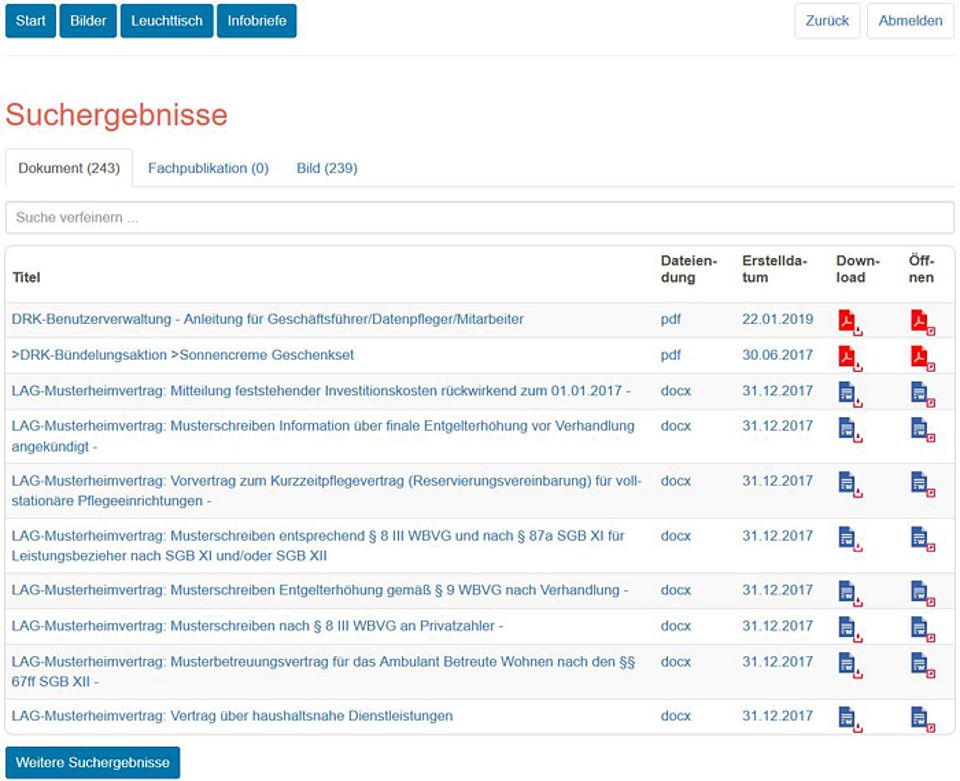Image resolution: width=960 pixels, height=781 pixels.
Task: Load more with Weitere Suchergebnisse
Action: click(x=93, y=762)
